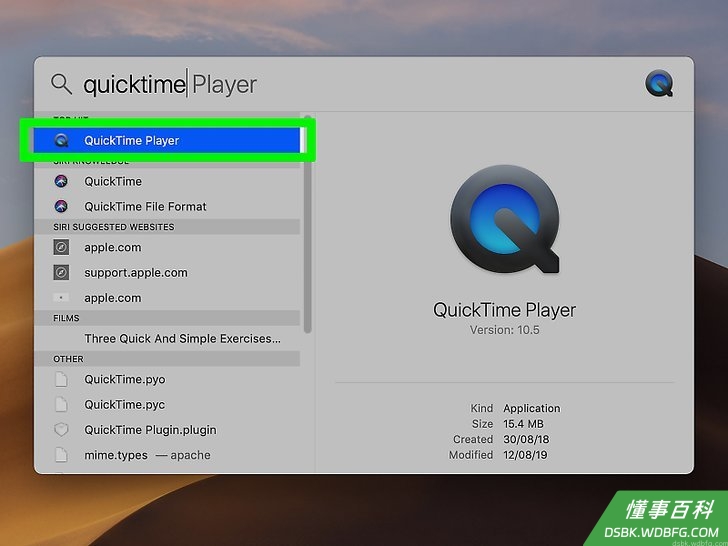
Task: Click the Modified date 12/08/19
Action: [x=525, y=455]
